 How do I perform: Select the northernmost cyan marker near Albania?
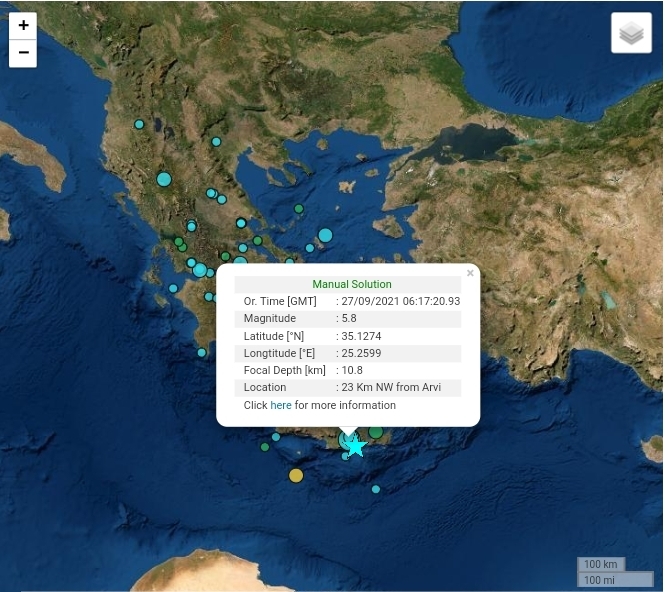click(139, 125)
